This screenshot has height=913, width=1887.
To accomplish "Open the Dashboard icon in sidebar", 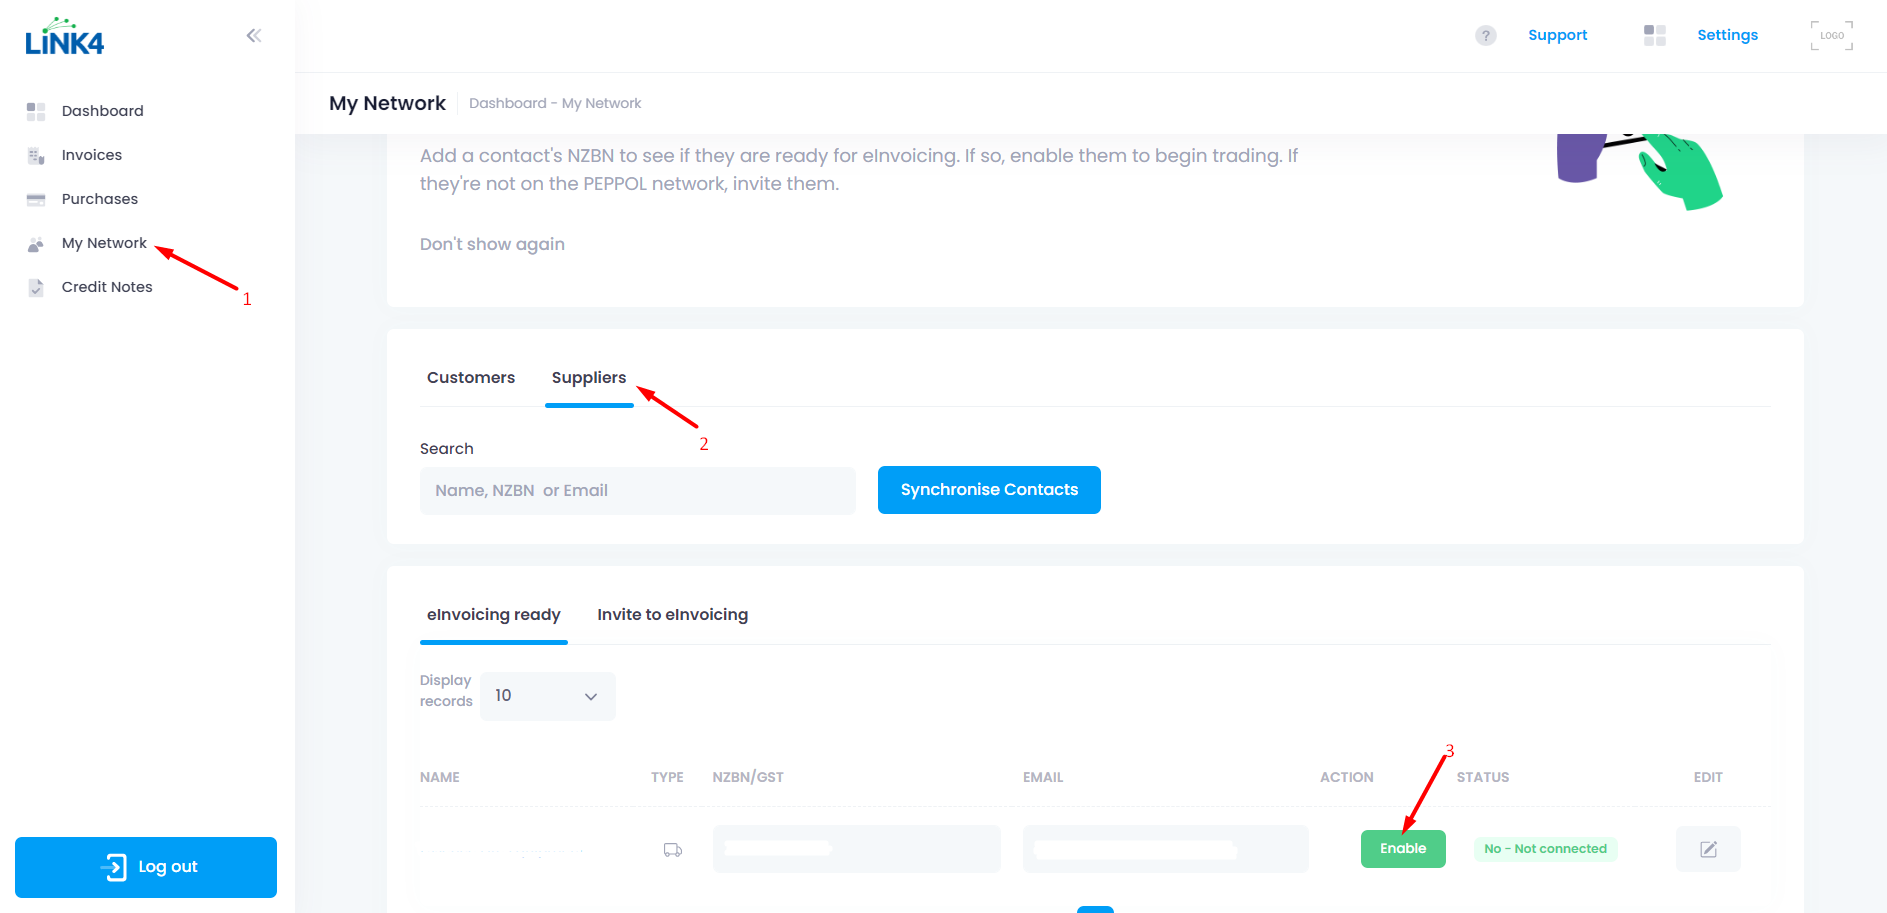I will coord(36,111).
